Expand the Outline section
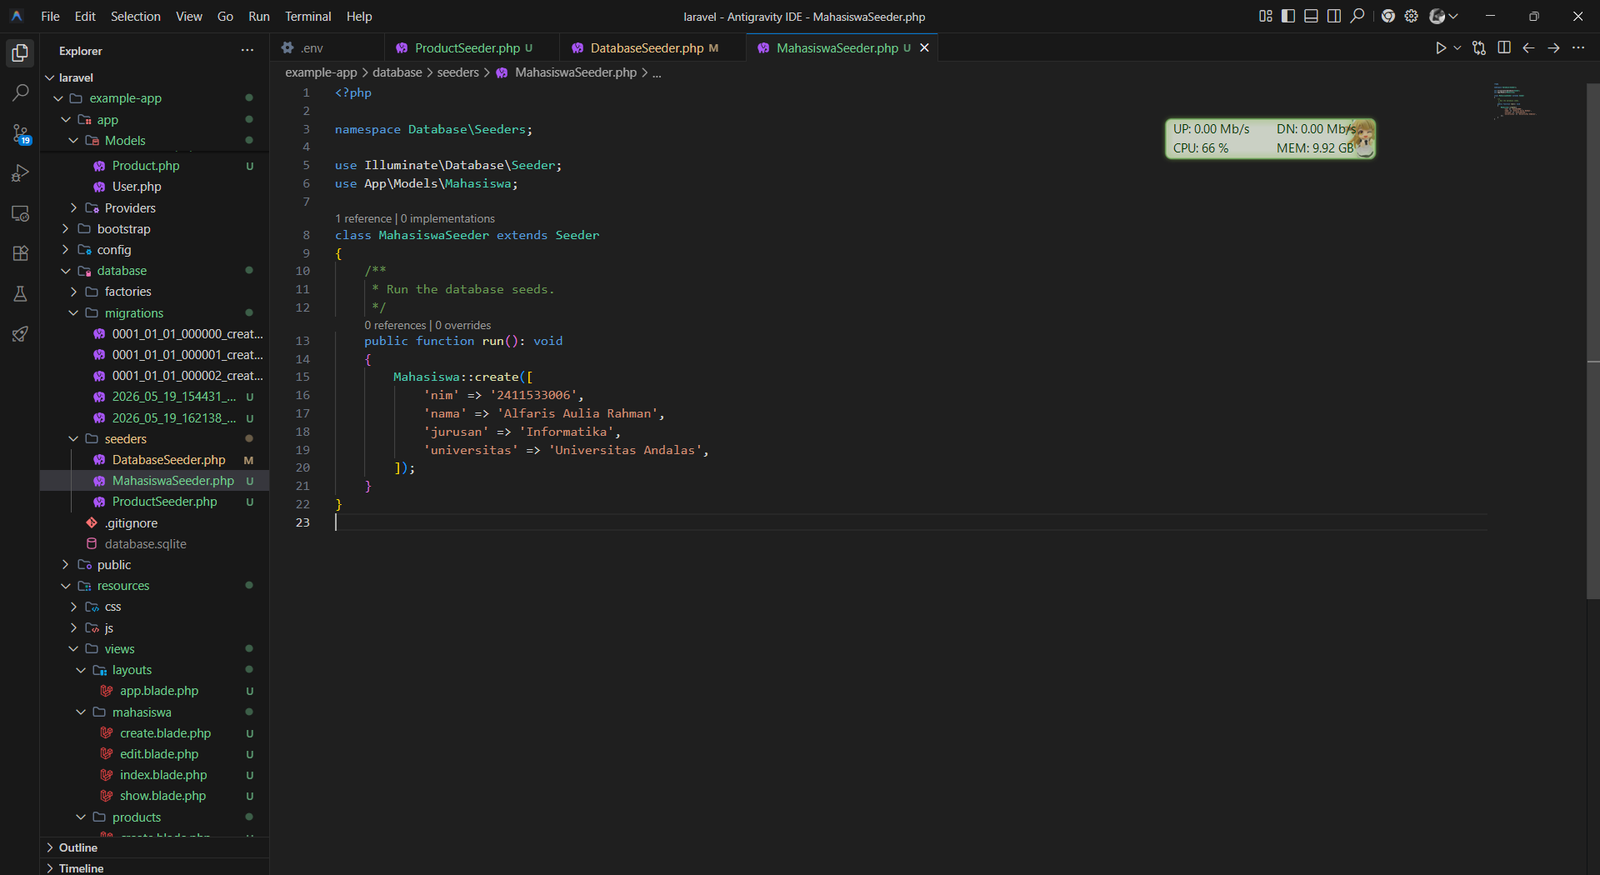The height and width of the screenshot is (875, 1600). [x=154, y=847]
